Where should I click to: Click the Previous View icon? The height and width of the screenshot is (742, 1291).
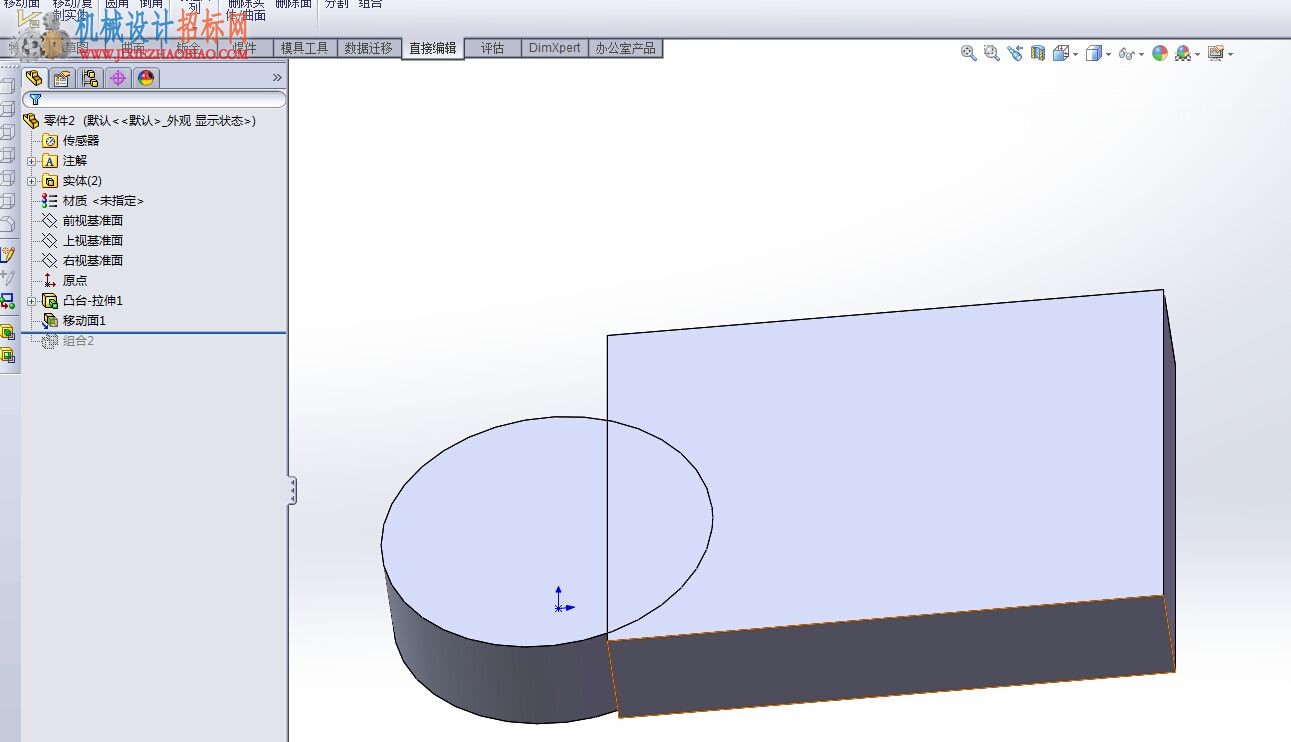tap(1015, 53)
